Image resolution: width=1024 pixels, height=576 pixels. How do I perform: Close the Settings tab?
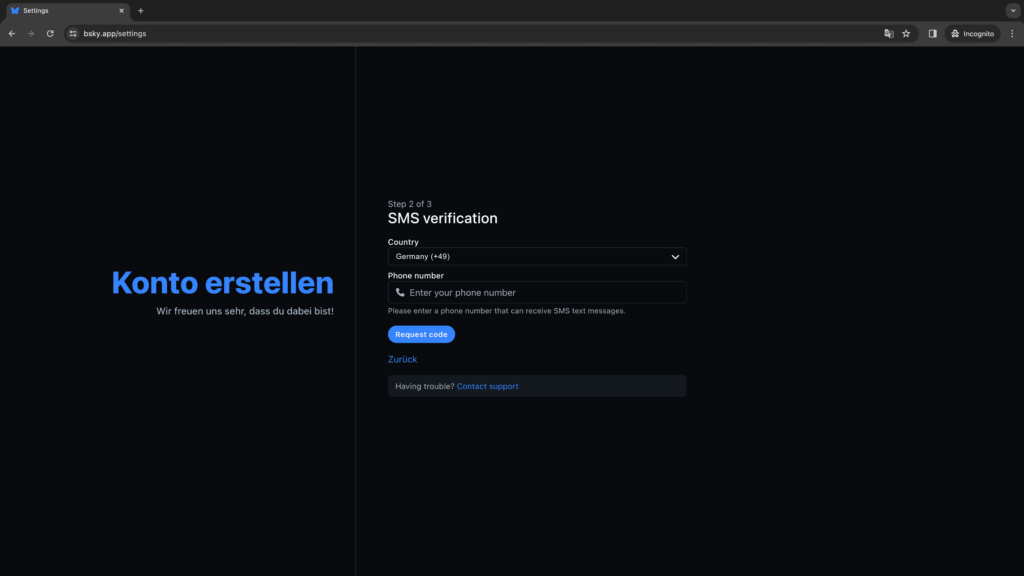[x=121, y=10]
